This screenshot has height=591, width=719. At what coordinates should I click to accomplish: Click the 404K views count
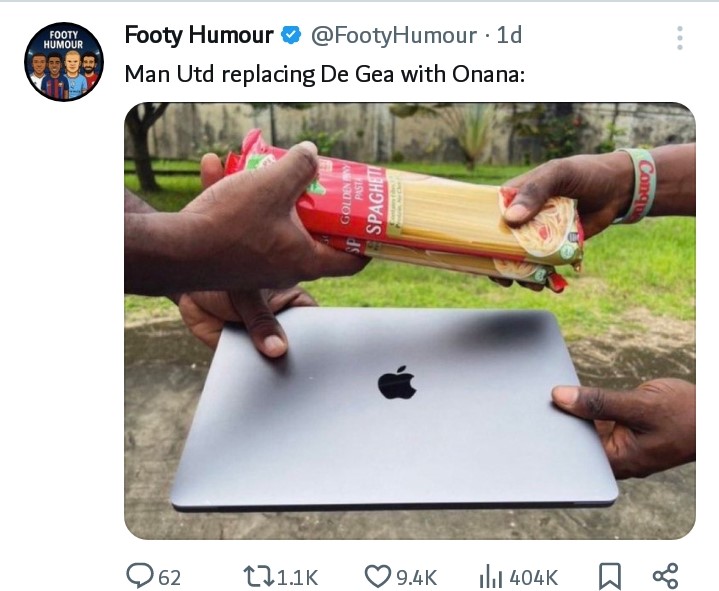pos(533,578)
